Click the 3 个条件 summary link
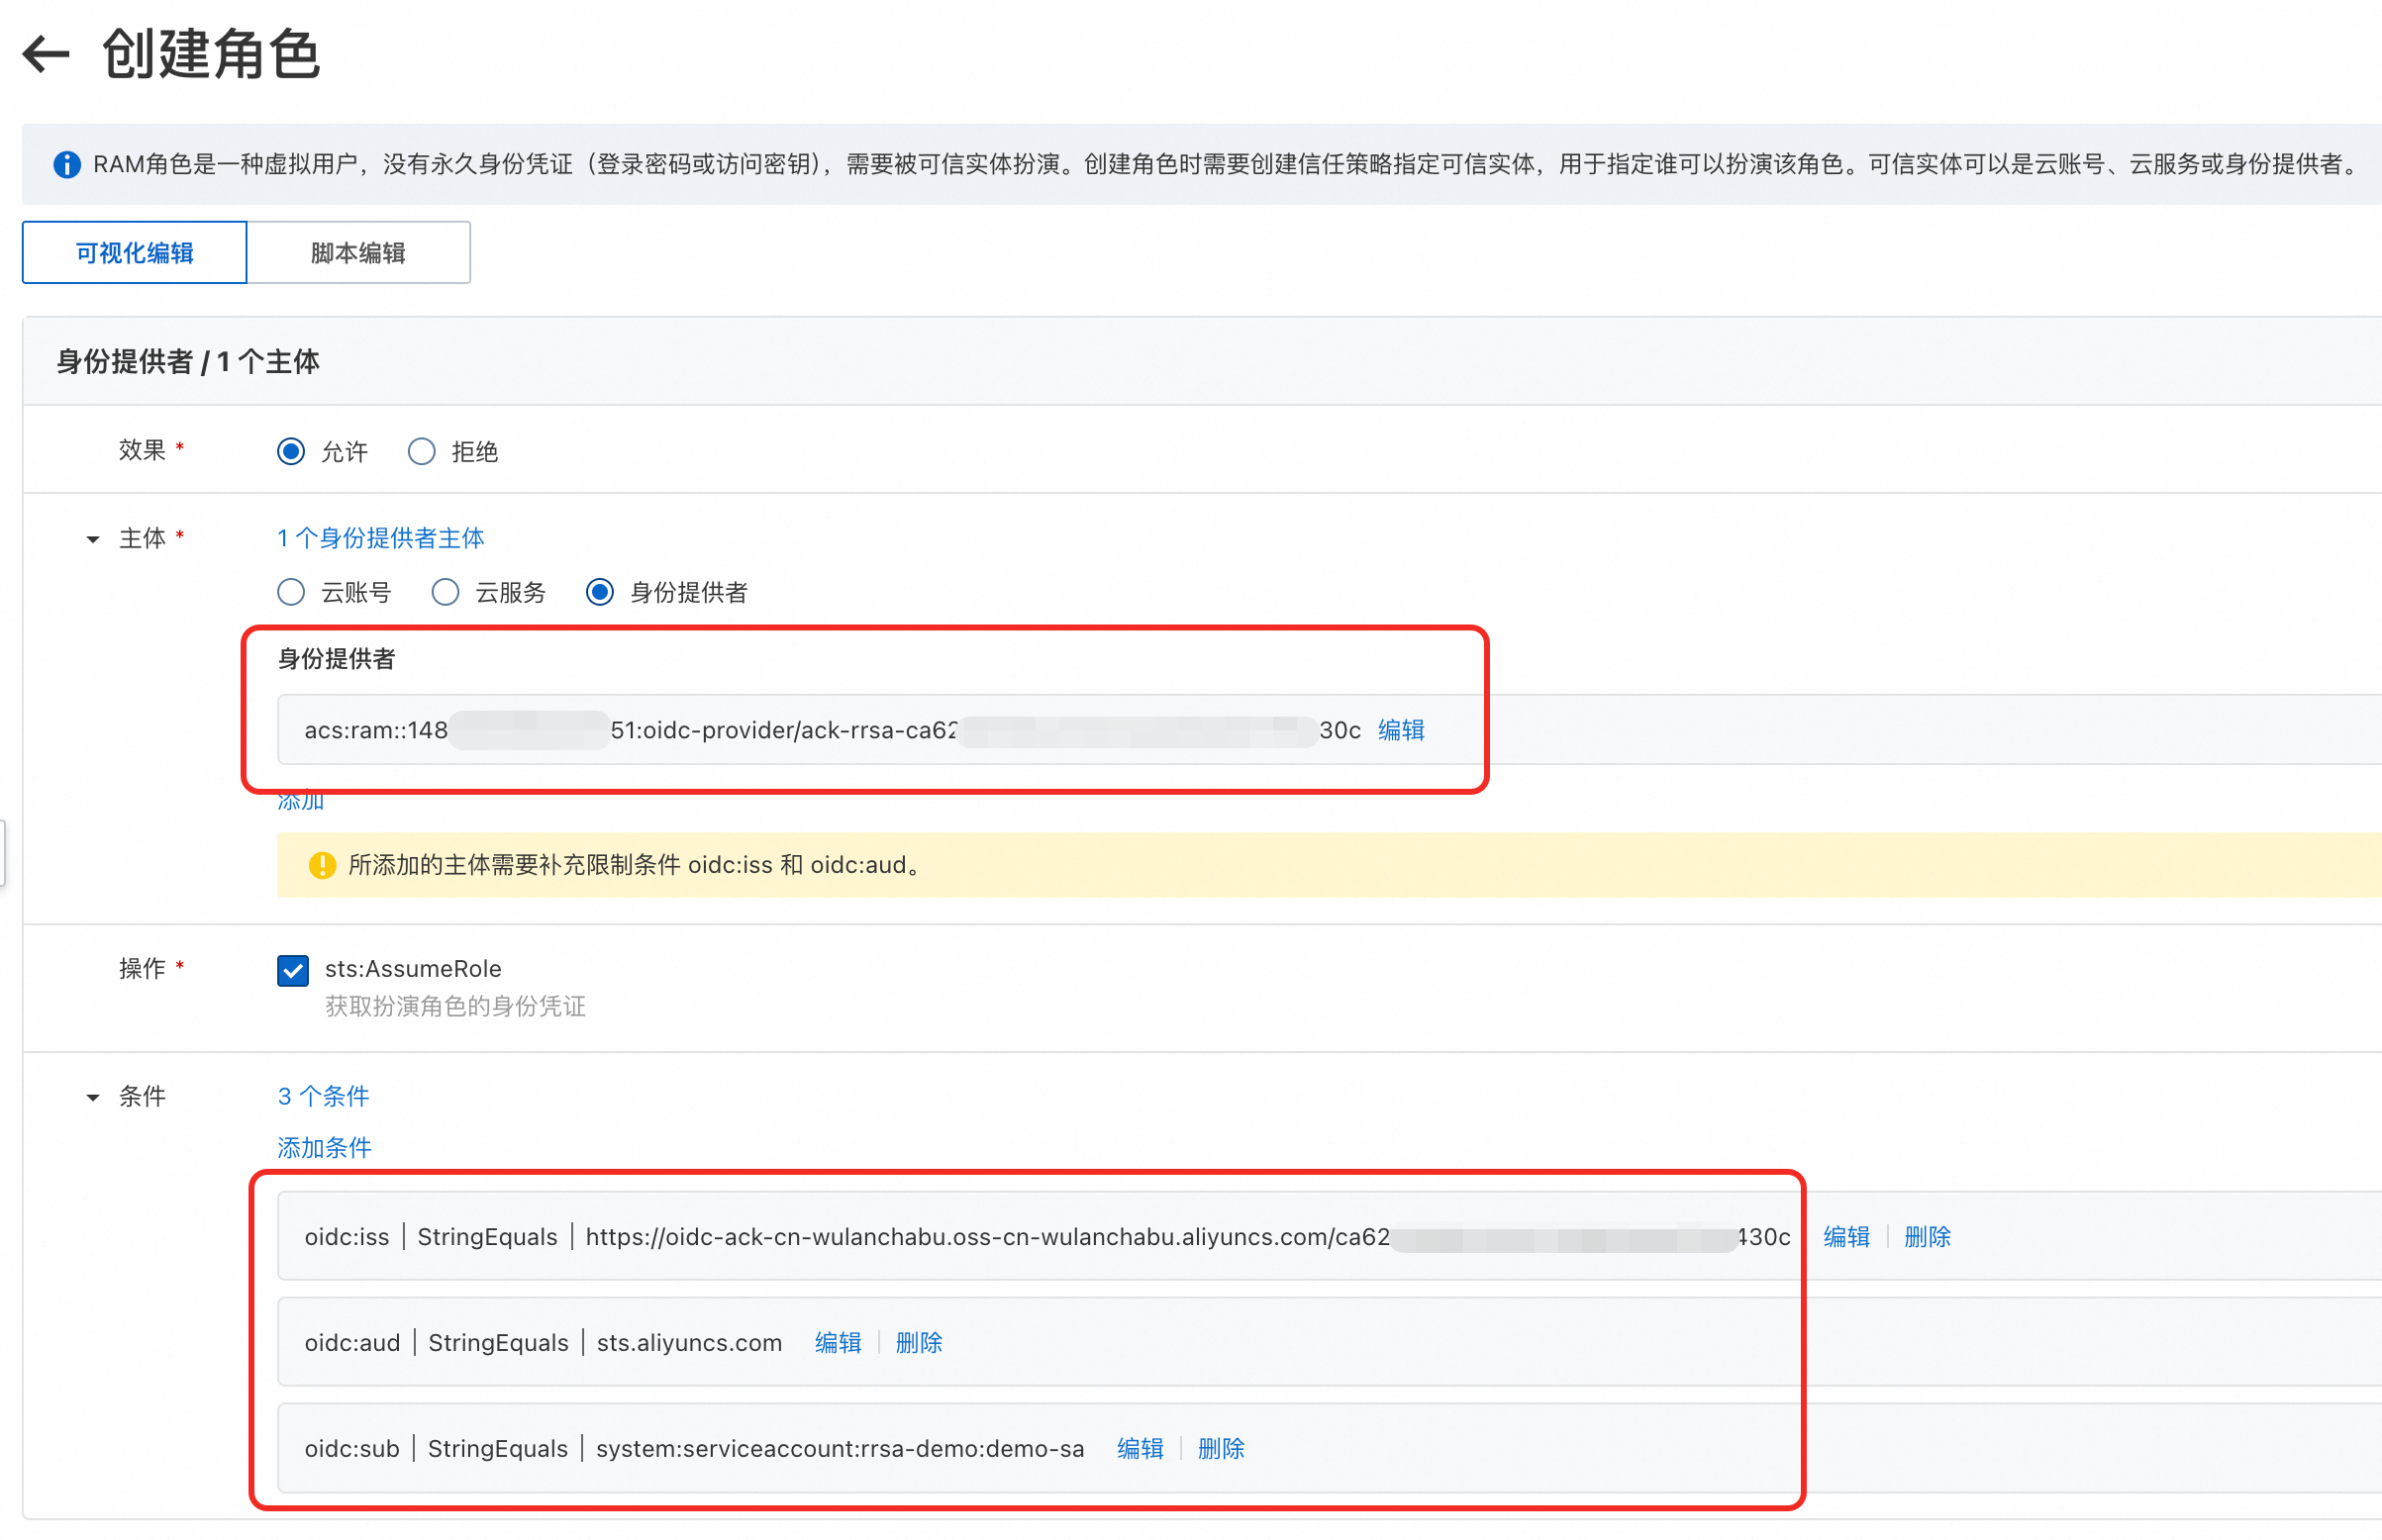The image size is (2382, 1540). (x=323, y=1096)
